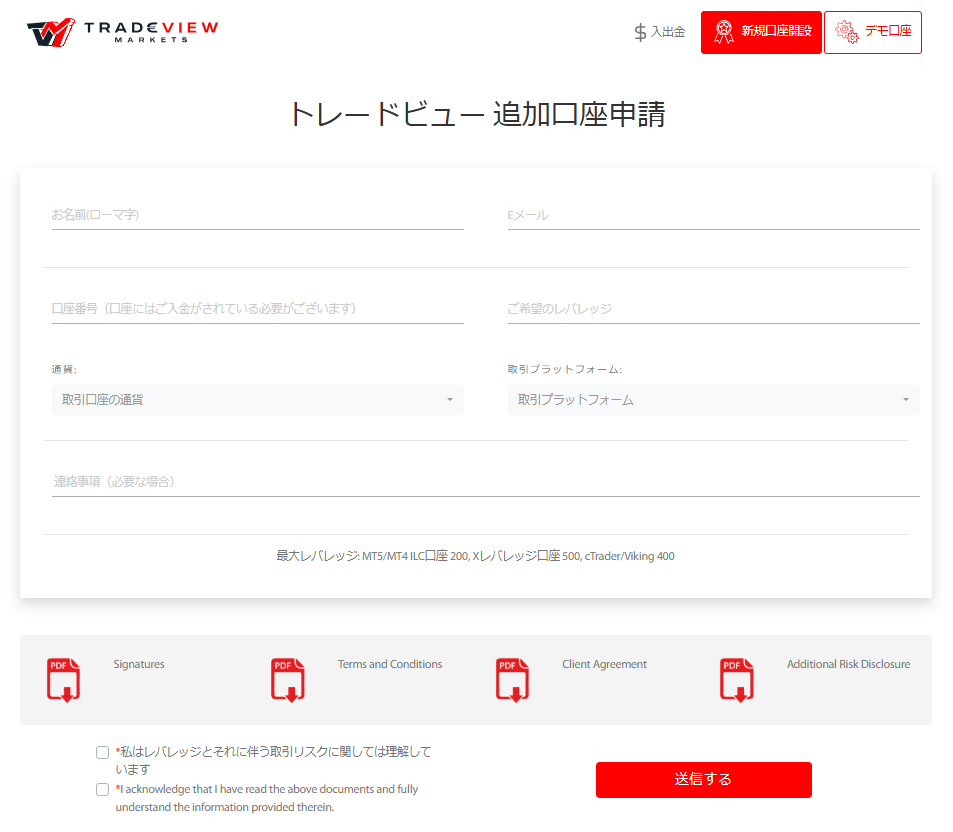Screen dimensions: 953x832
Task: Download the Terms and Conditions PDF icon
Action: 288,680
